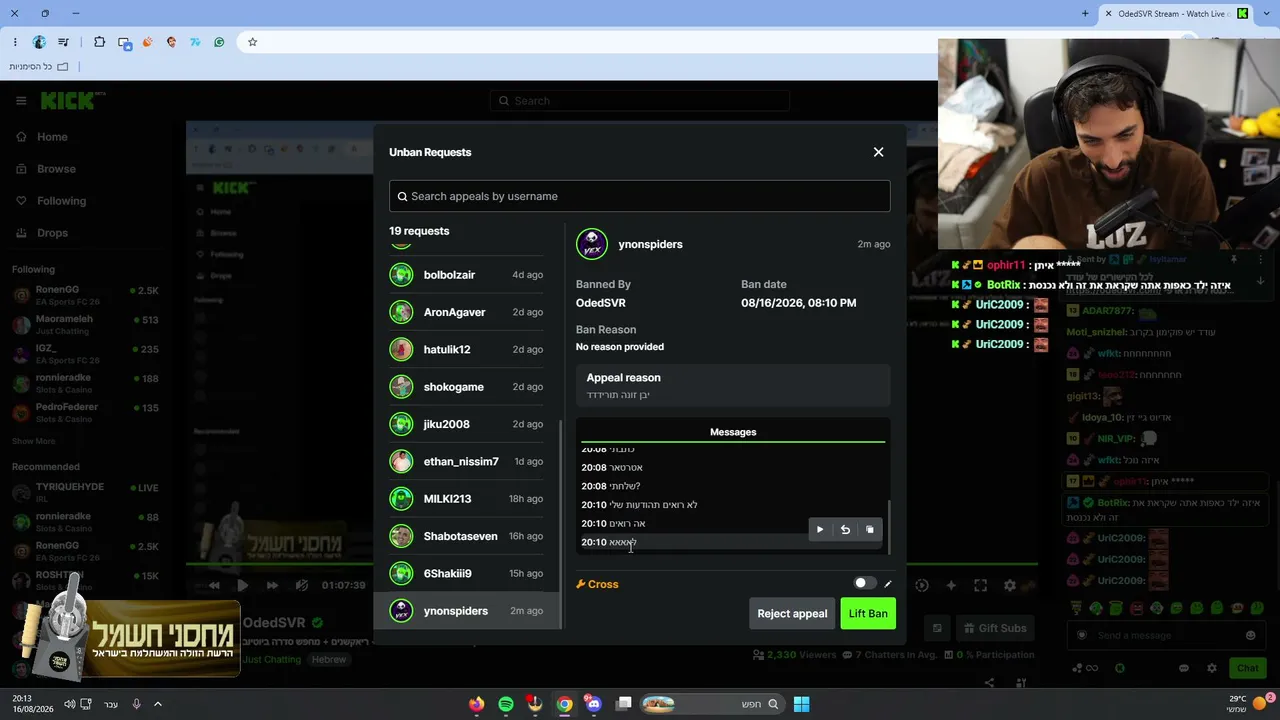Viewport: 1280px width, 720px height.
Task: Edit Cross setting with pencil icon
Action: (x=888, y=584)
